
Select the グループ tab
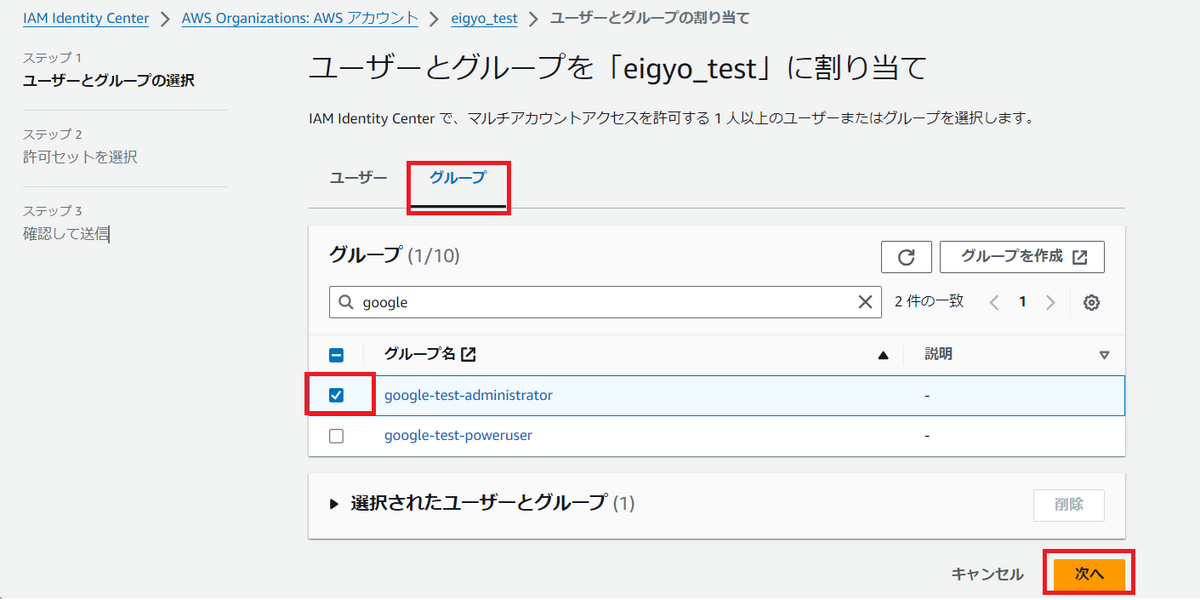[x=458, y=178]
